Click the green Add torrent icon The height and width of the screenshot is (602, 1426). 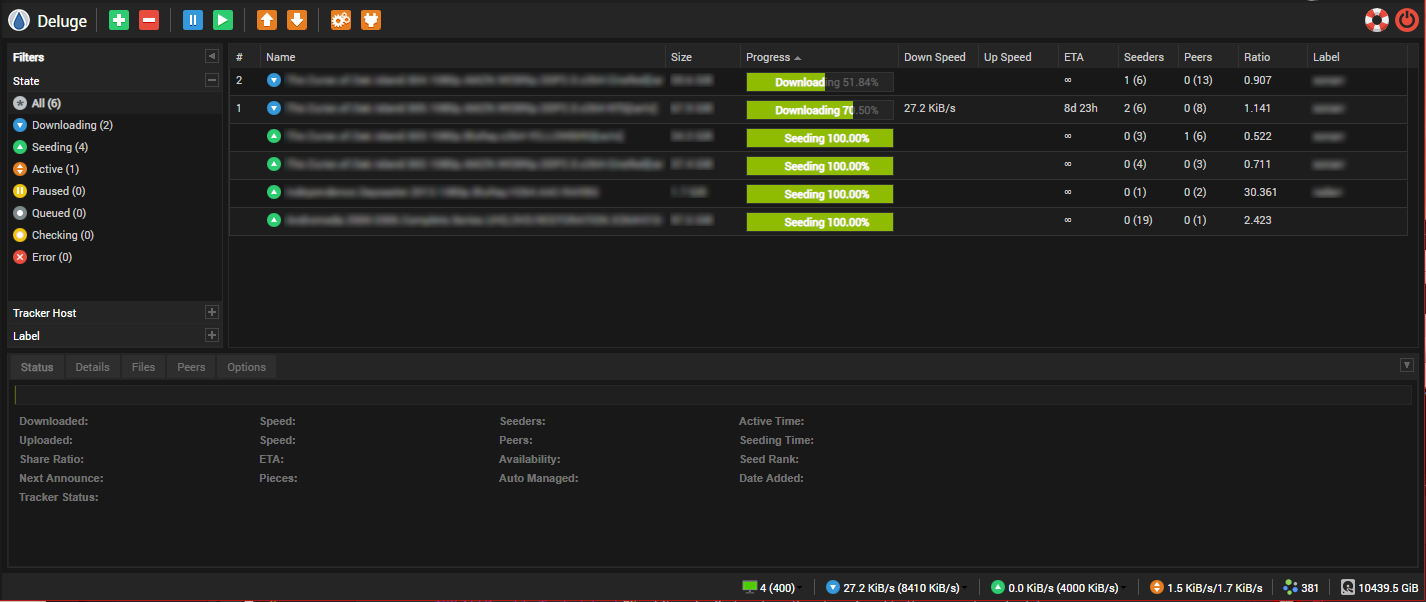click(x=119, y=20)
